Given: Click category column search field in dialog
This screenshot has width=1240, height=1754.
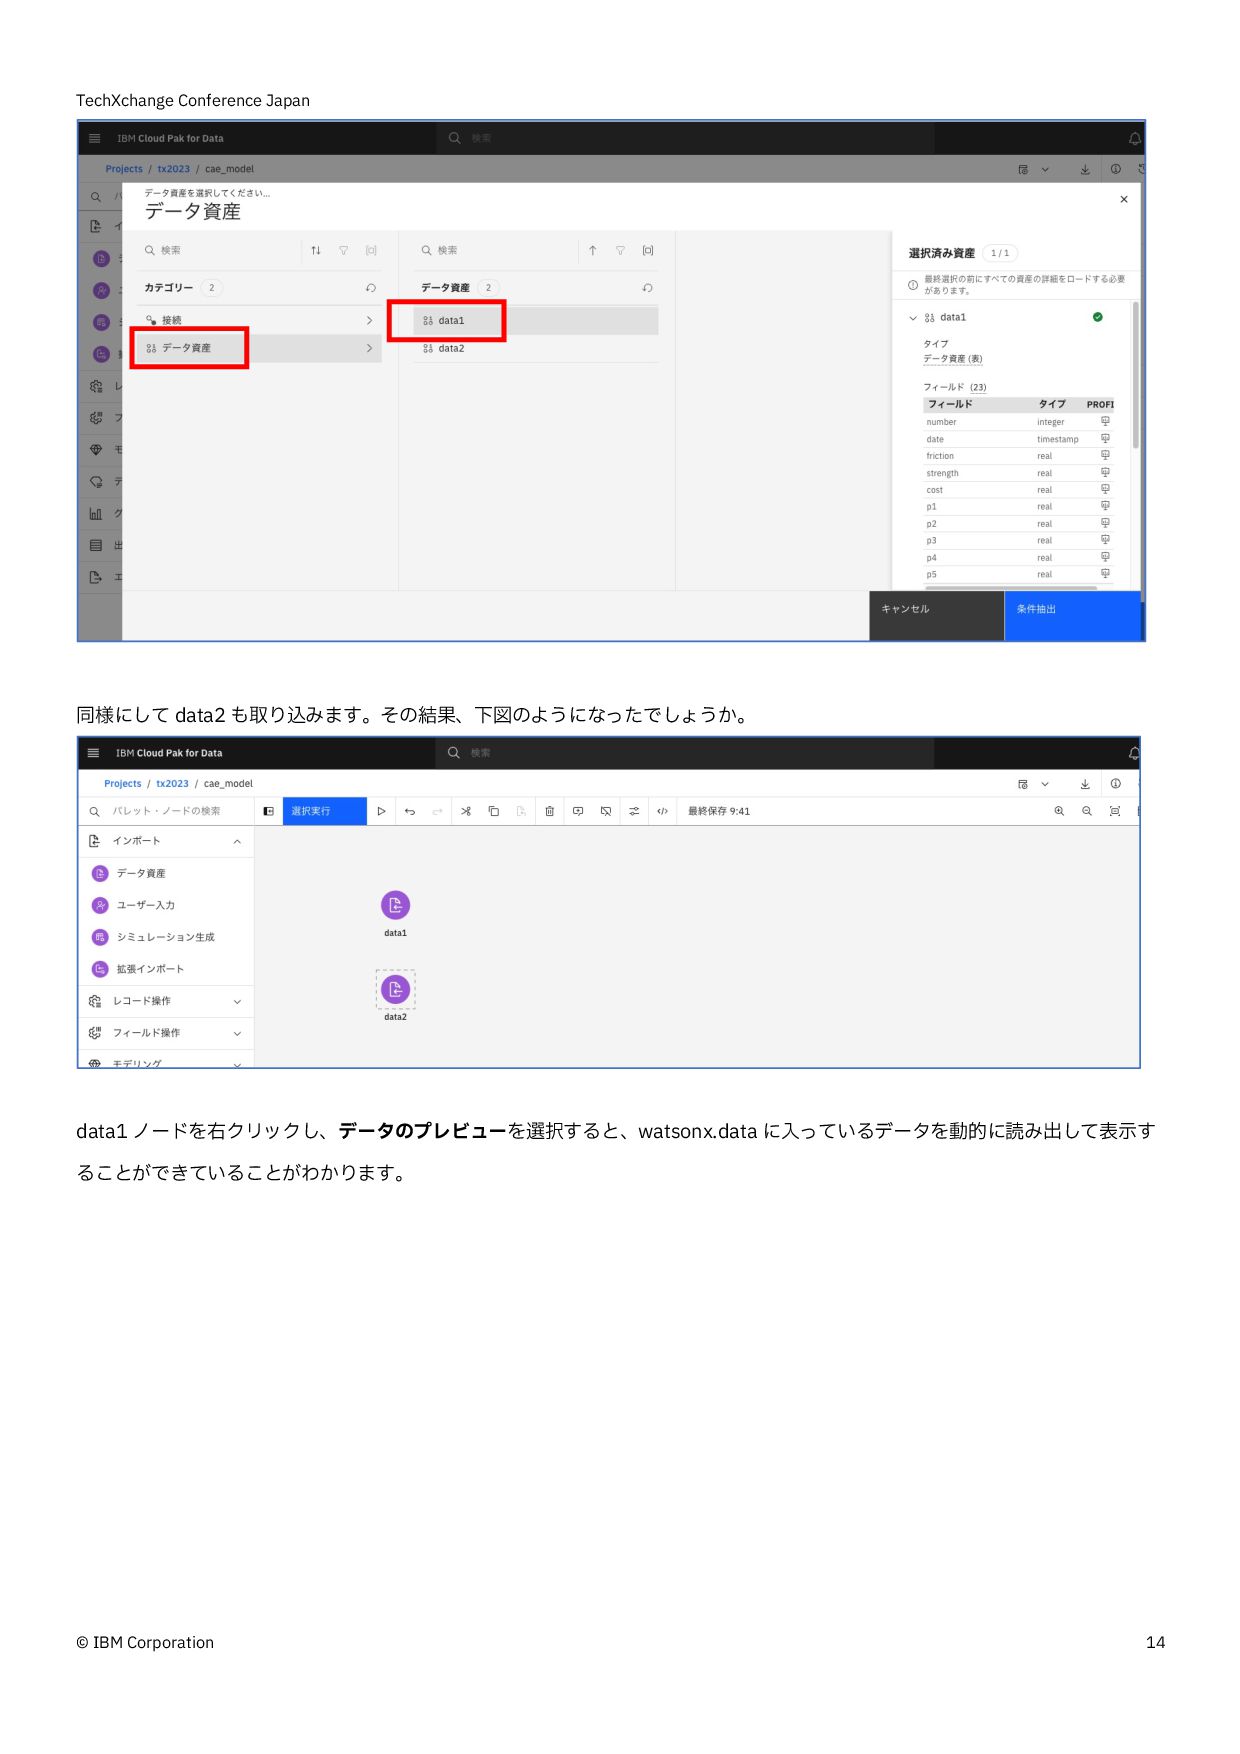Looking at the screenshot, I should pos(220,250).
